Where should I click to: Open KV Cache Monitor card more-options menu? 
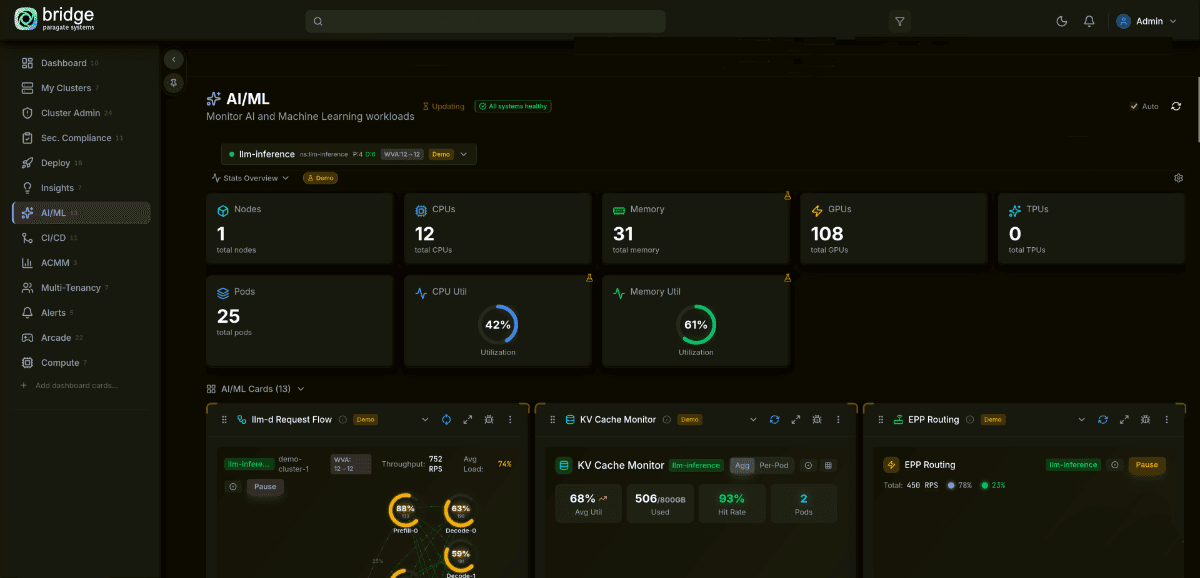tap(838, 420)
